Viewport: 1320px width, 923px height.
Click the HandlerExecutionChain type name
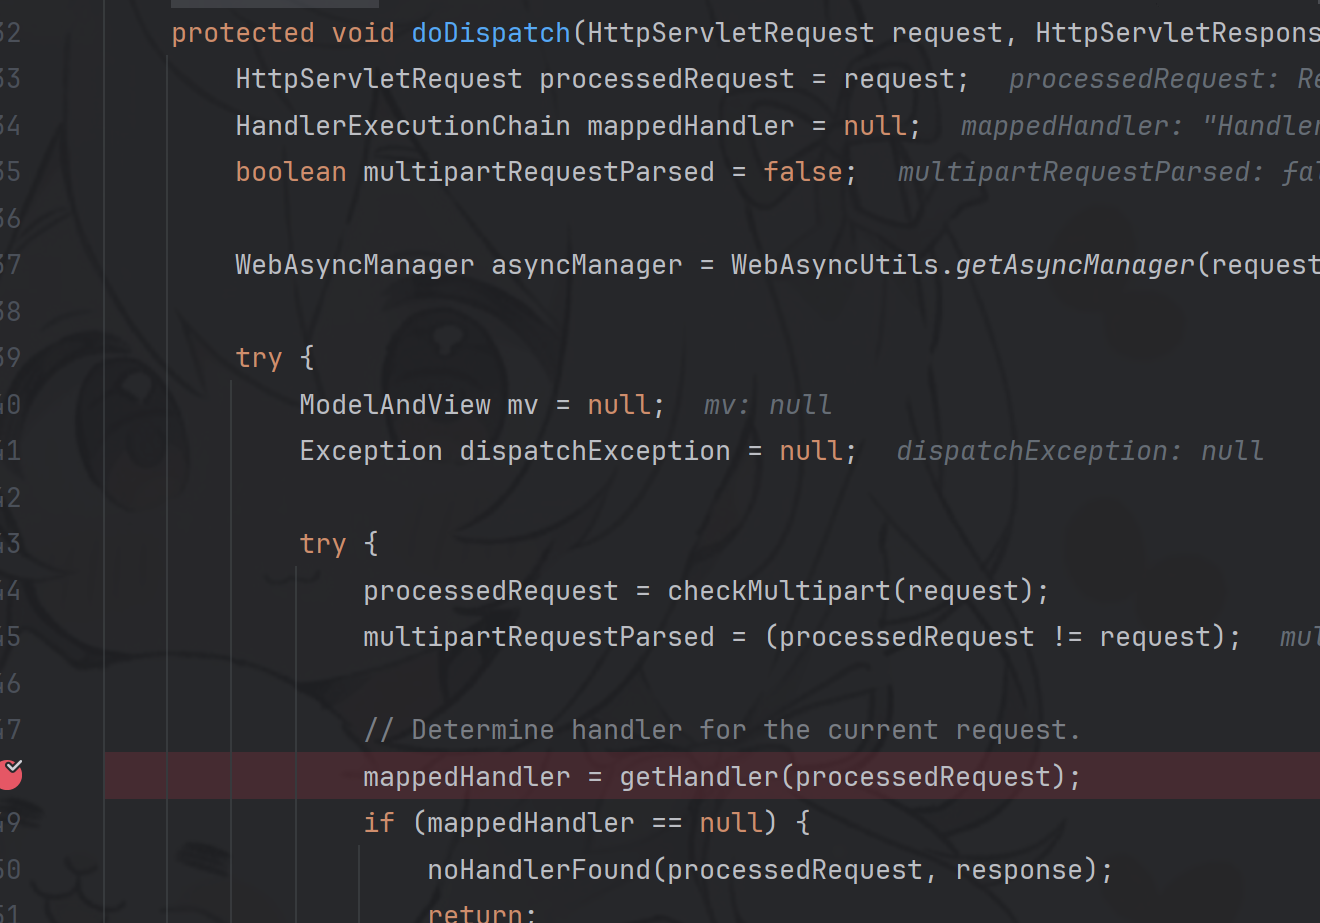click(402, 126)
